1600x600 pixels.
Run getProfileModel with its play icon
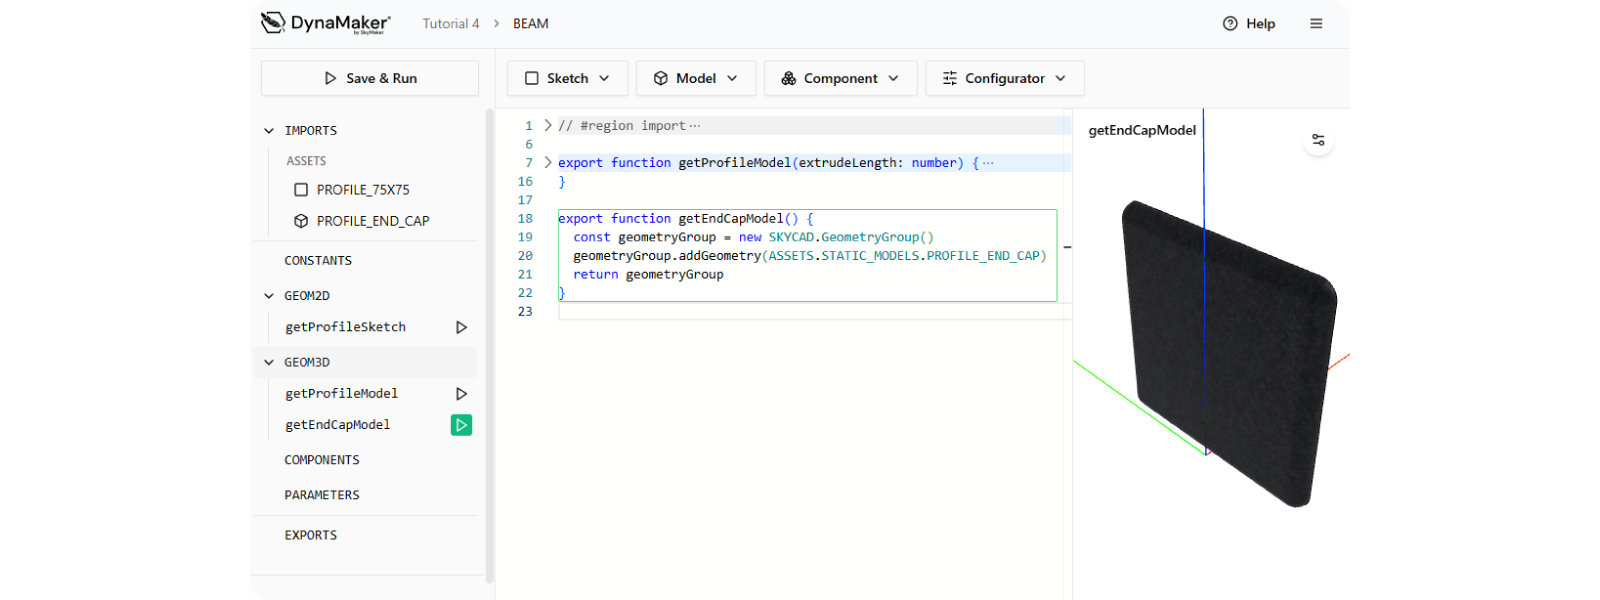point(461,394)
